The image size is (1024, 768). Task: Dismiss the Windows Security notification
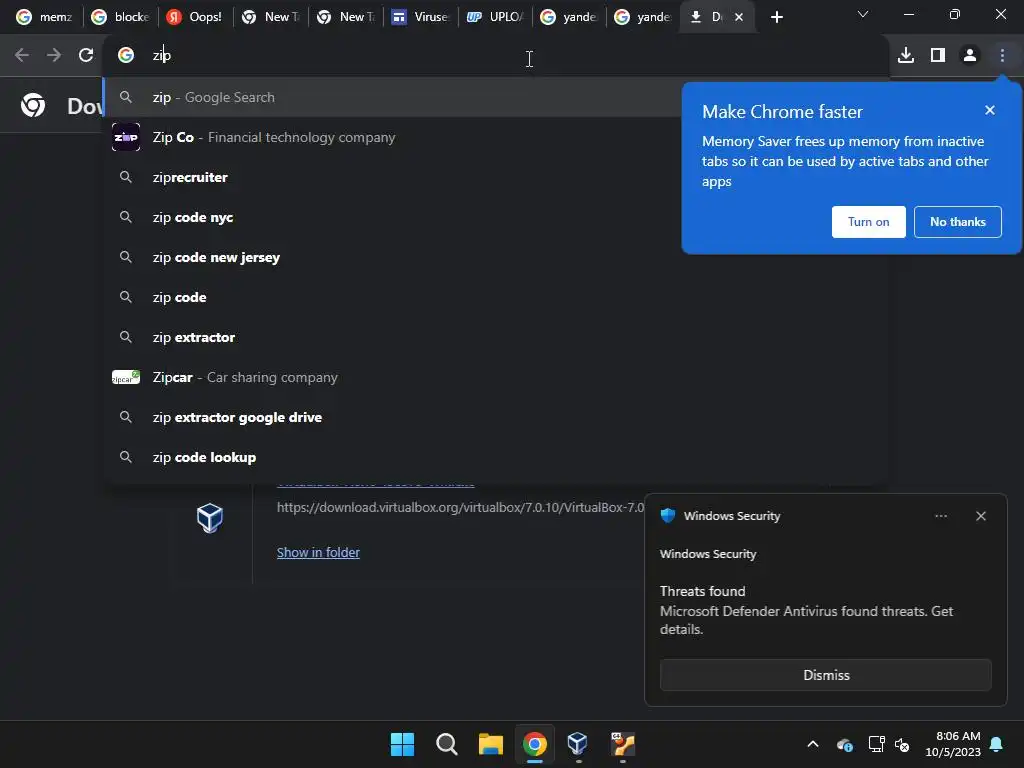(x=825, y=675)
